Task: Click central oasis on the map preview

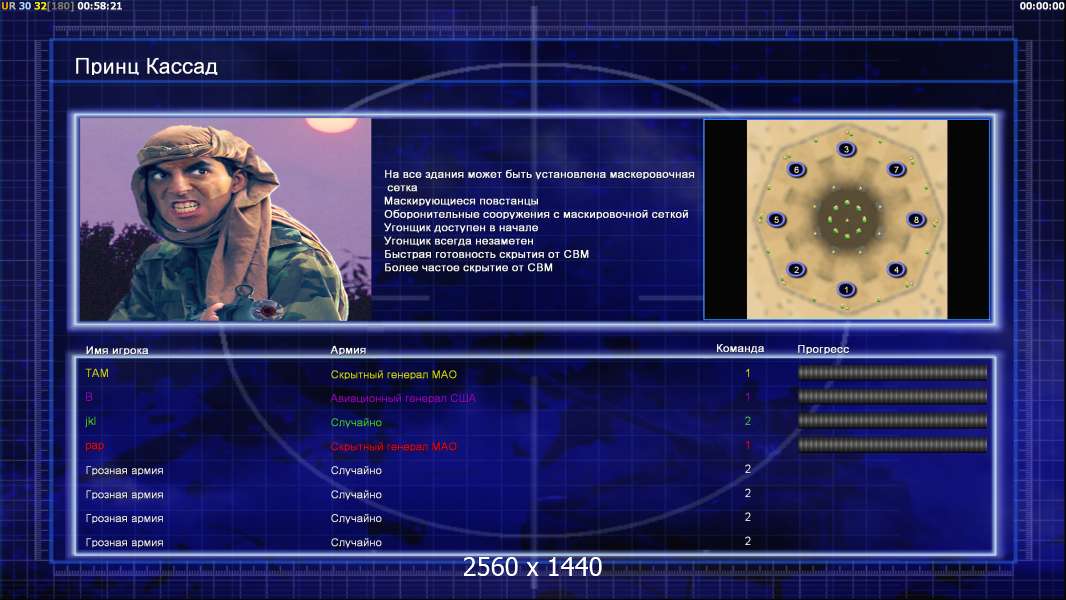Action: click(x=846, y=220)
